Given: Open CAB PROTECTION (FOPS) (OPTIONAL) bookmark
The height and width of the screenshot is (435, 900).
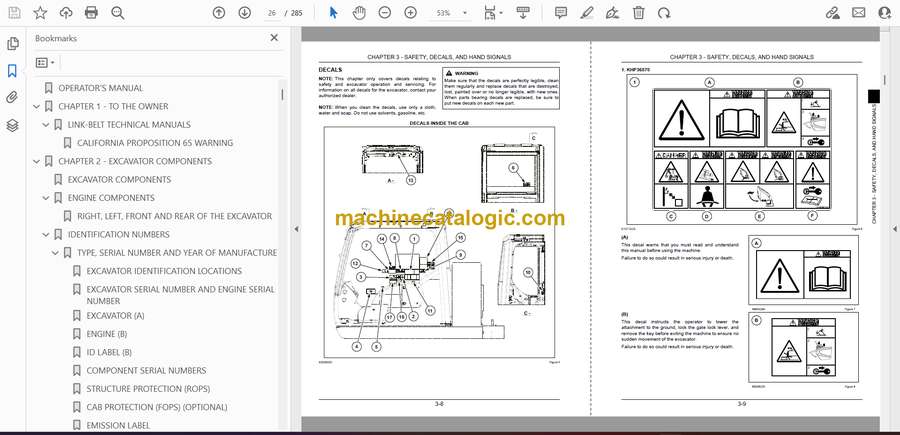Looking at the screenshot, I should coord(157,407).
